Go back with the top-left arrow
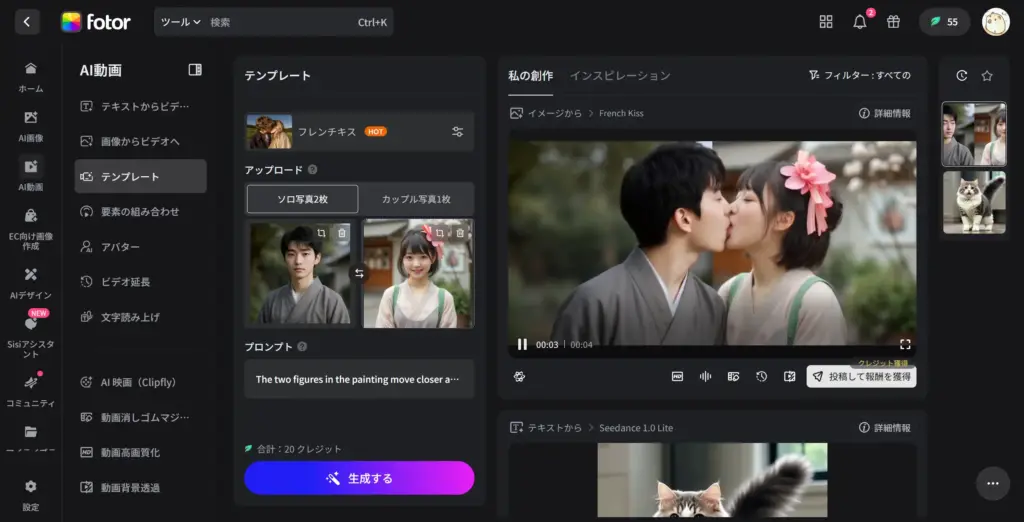 pos(27,22)
